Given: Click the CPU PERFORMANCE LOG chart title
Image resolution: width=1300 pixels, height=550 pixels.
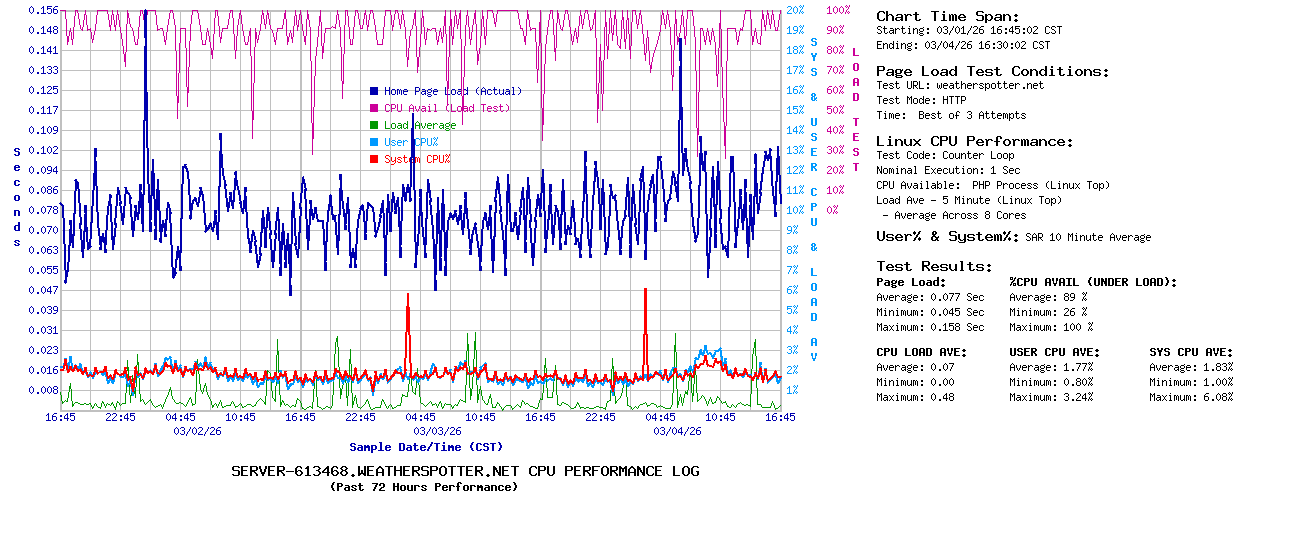Looking at the screenshot, I should coord(465,471).
